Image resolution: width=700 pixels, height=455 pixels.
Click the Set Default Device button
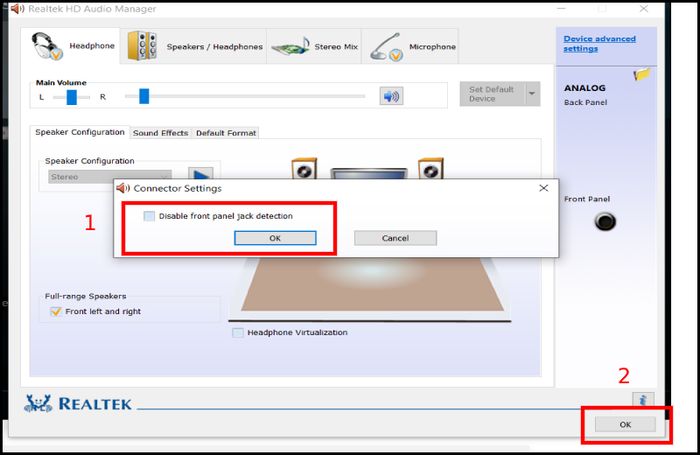coord(492,94)
